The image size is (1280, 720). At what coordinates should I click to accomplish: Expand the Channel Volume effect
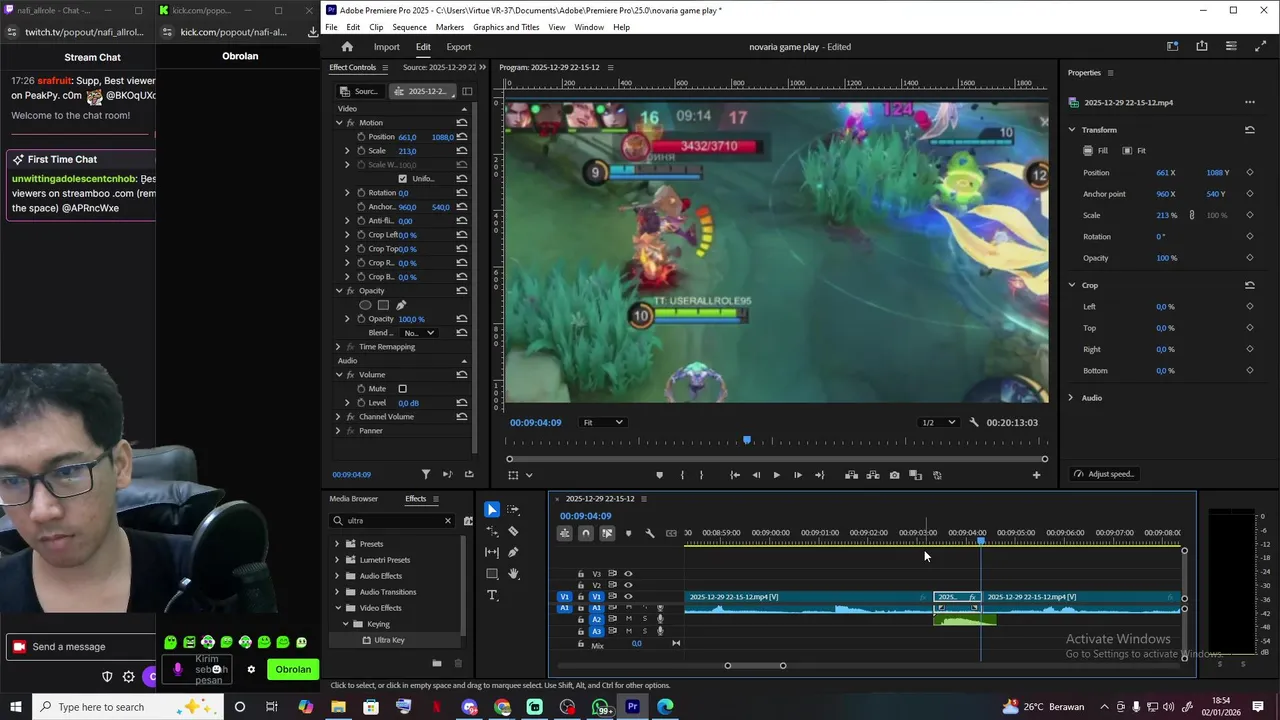(338, 417)
